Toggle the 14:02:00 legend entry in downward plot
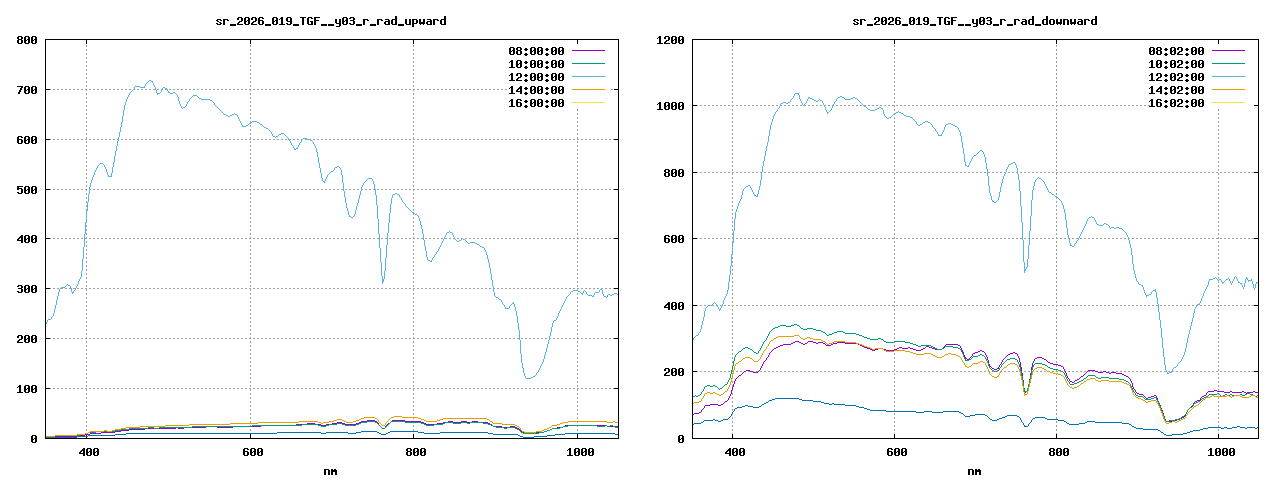The height and width of the screenshot is (480, 1280). (x=1177, y=90)
